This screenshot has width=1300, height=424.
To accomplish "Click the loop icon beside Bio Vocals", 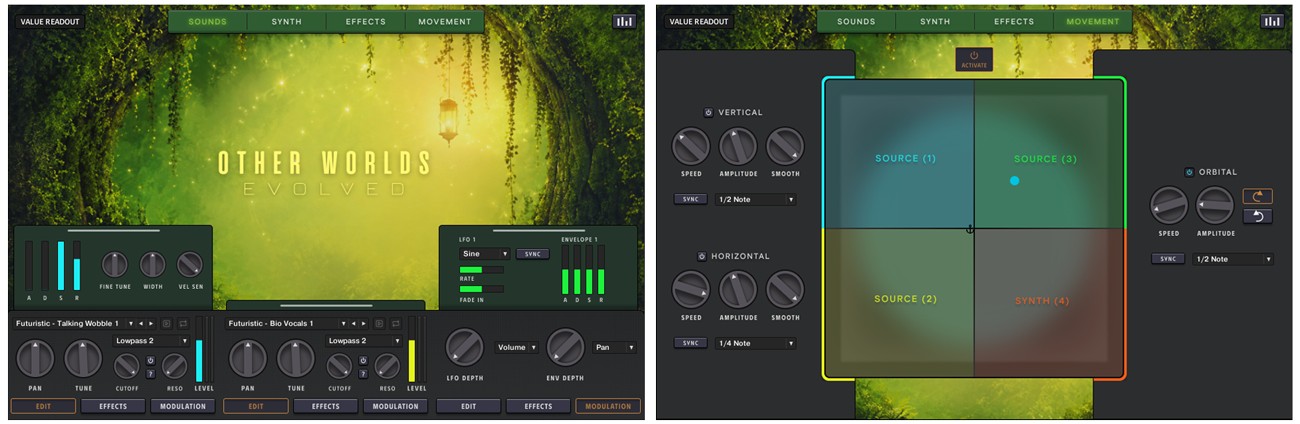I will point(395,324).
